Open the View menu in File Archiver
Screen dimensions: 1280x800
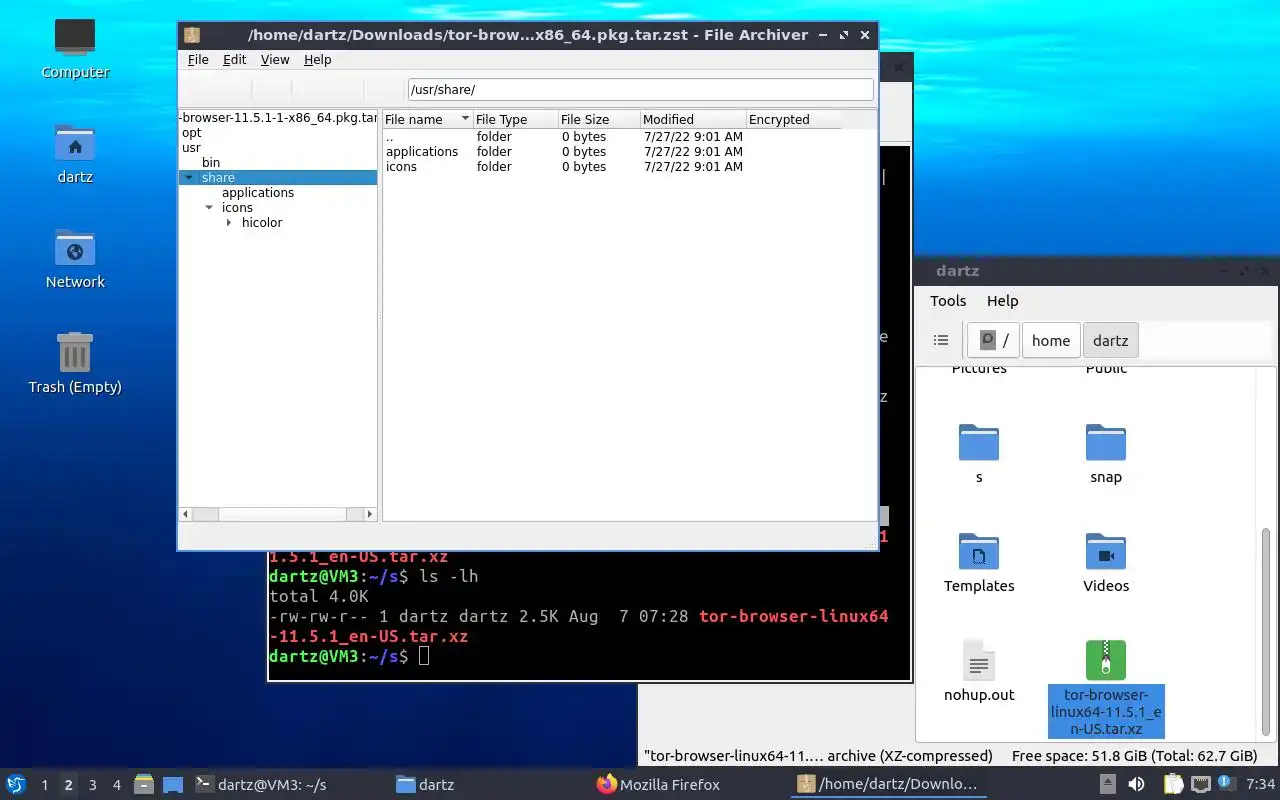point(275,60)
